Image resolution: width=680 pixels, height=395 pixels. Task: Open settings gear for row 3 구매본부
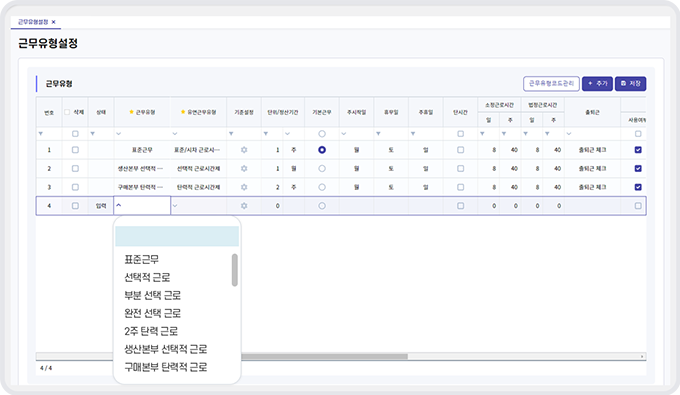tap(244, 187)
